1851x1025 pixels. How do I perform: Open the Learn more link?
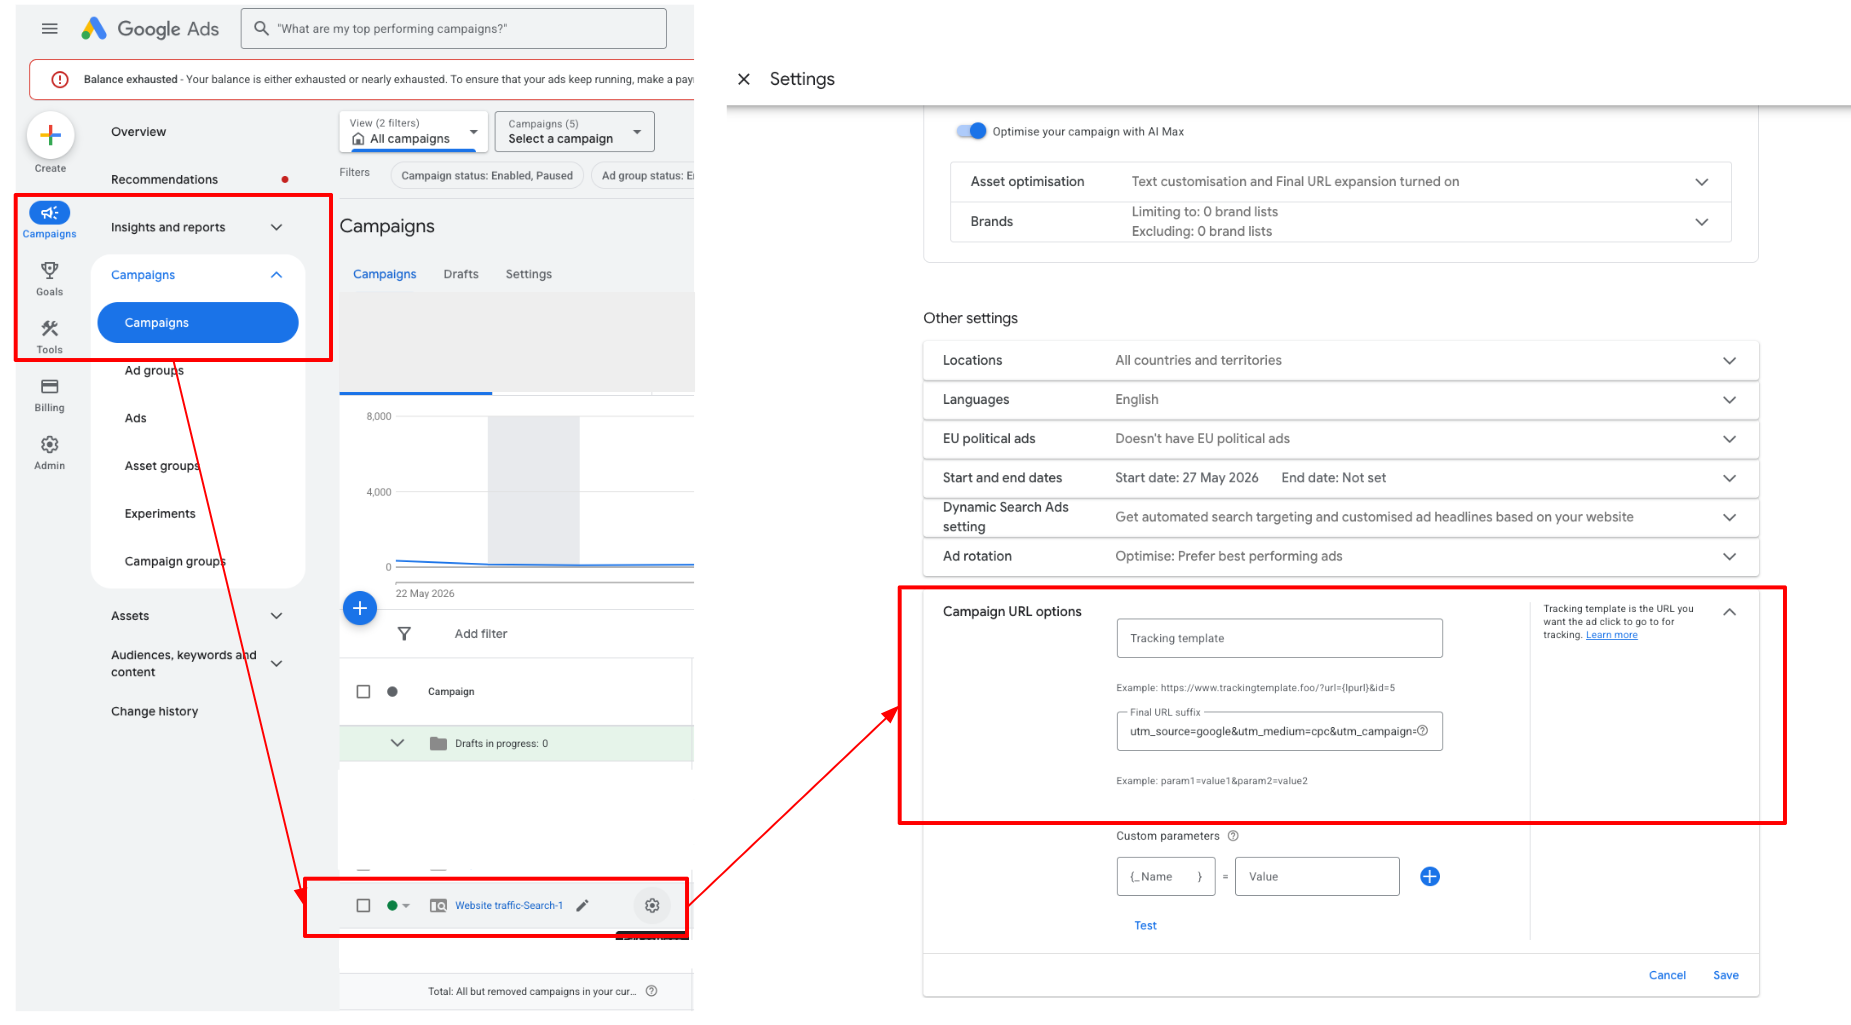(x=1612, y=635)
